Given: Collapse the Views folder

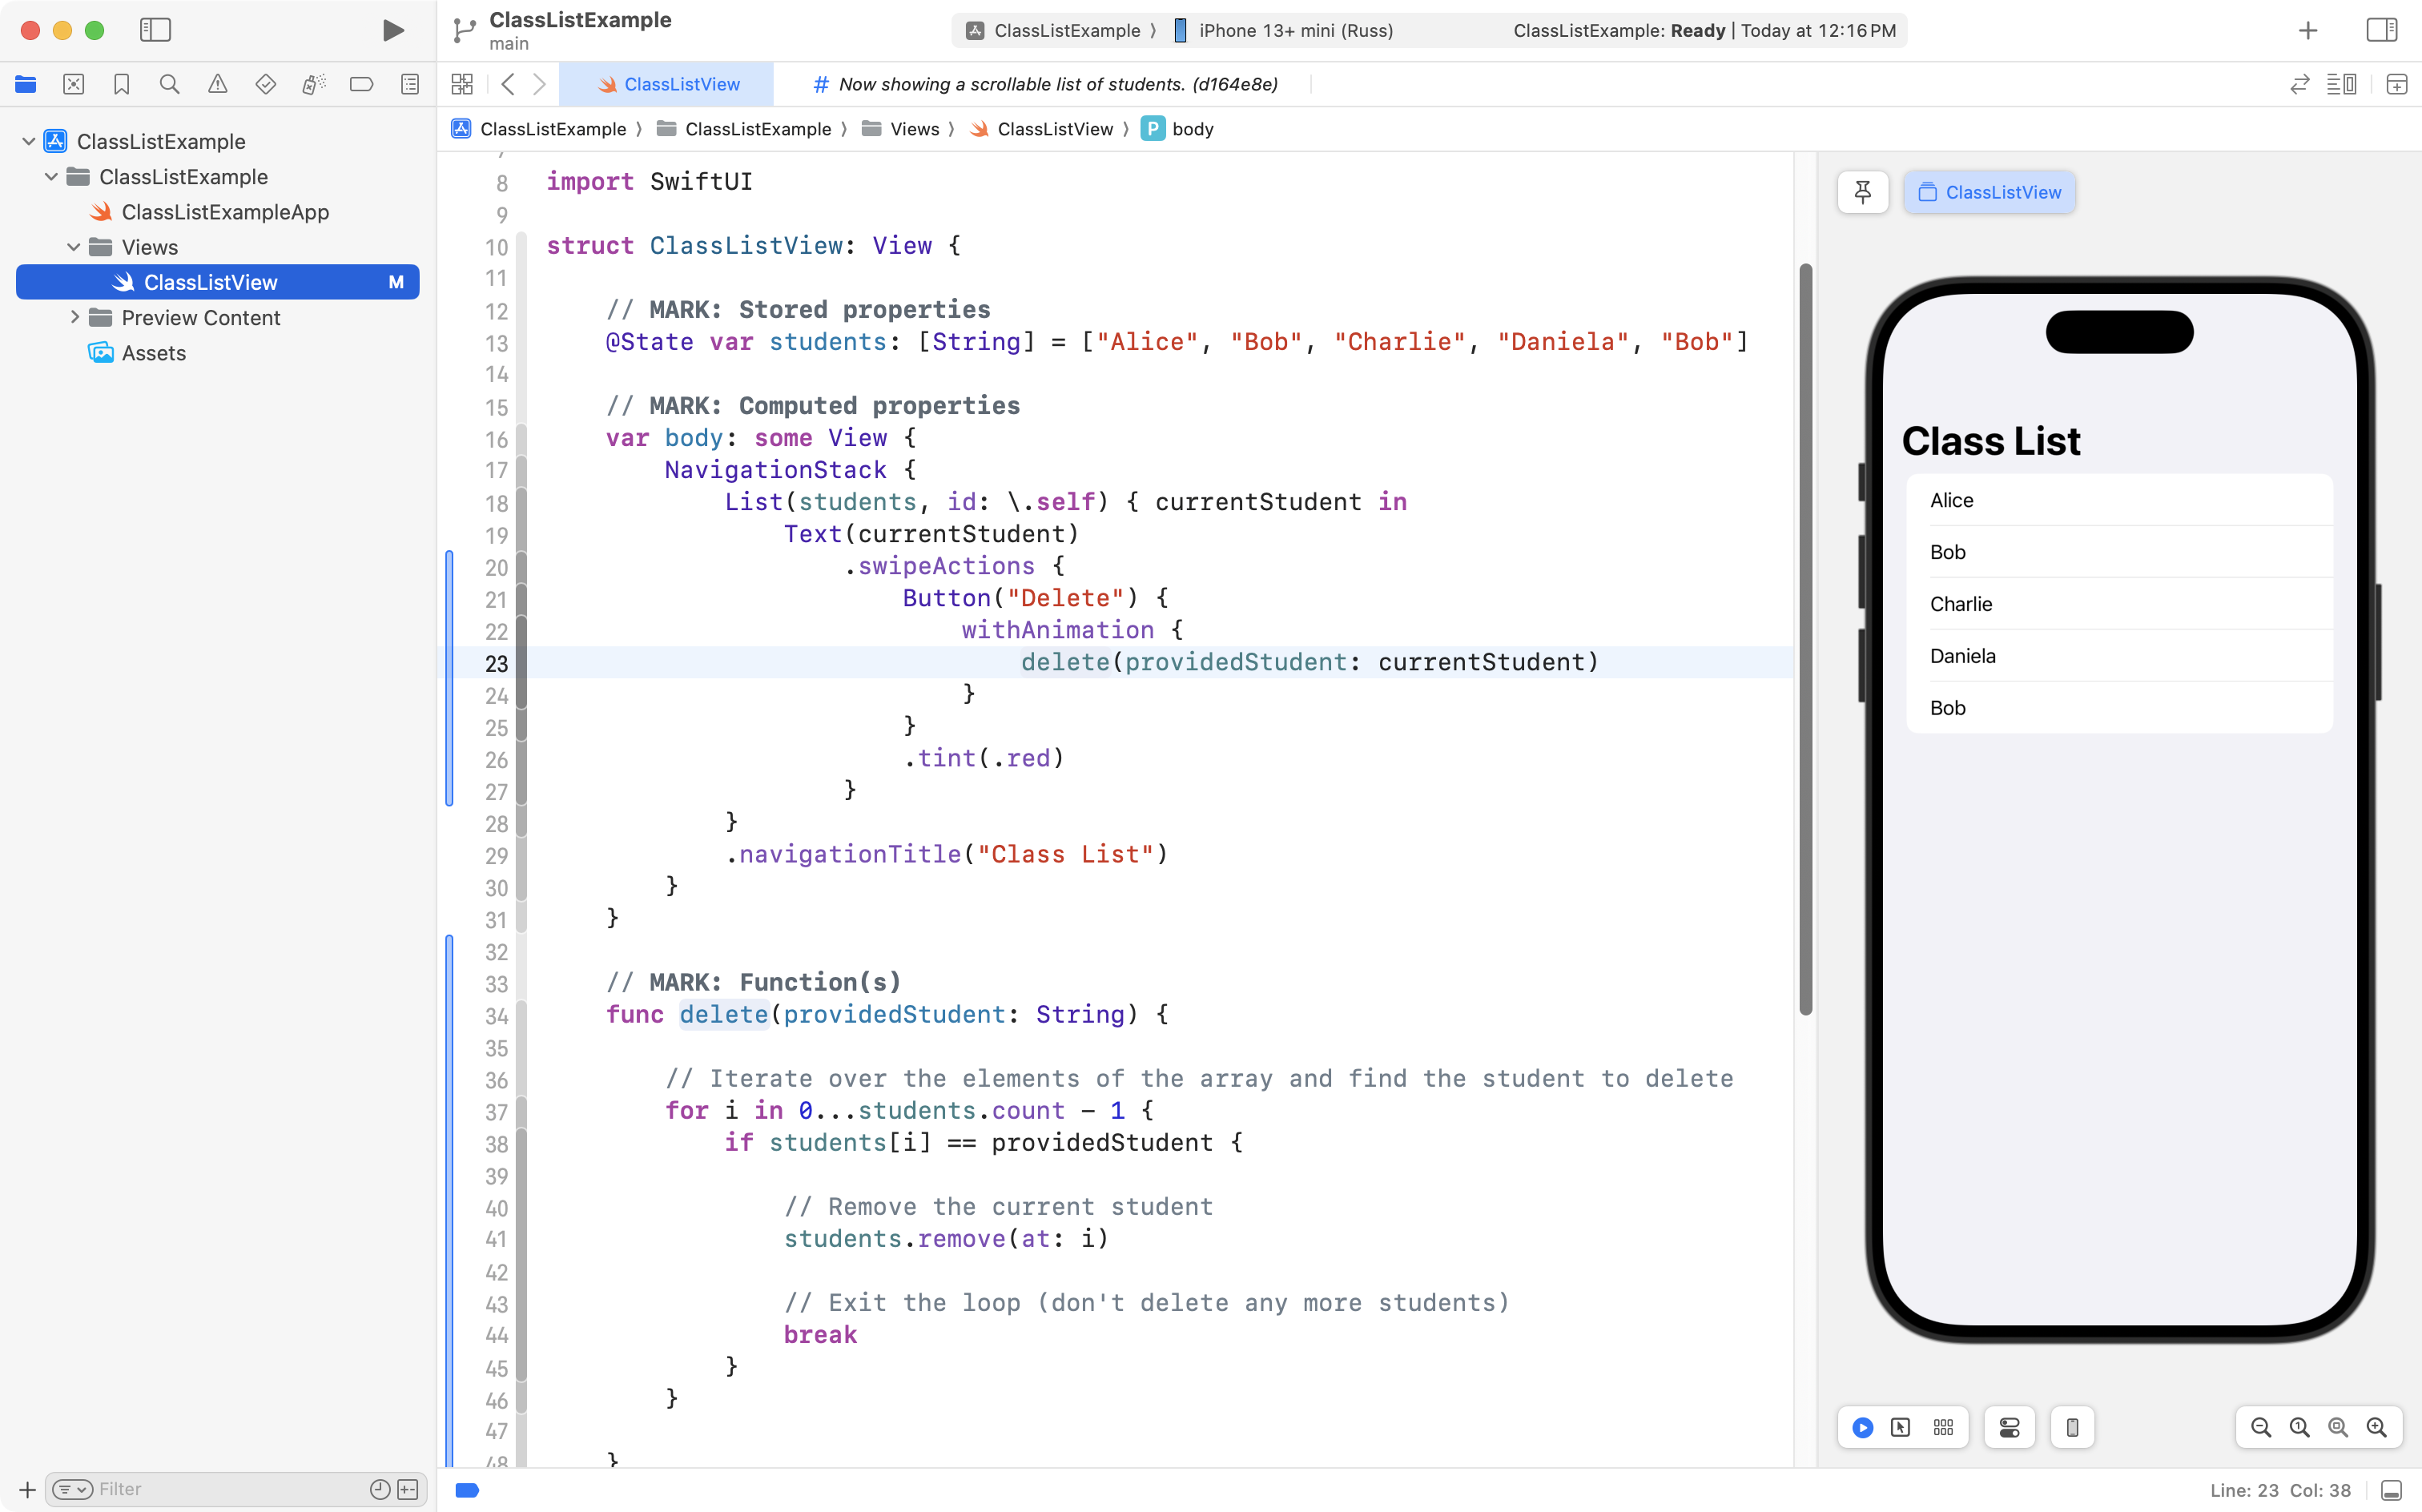Looking at the screenshot, I should pos(74,247).
